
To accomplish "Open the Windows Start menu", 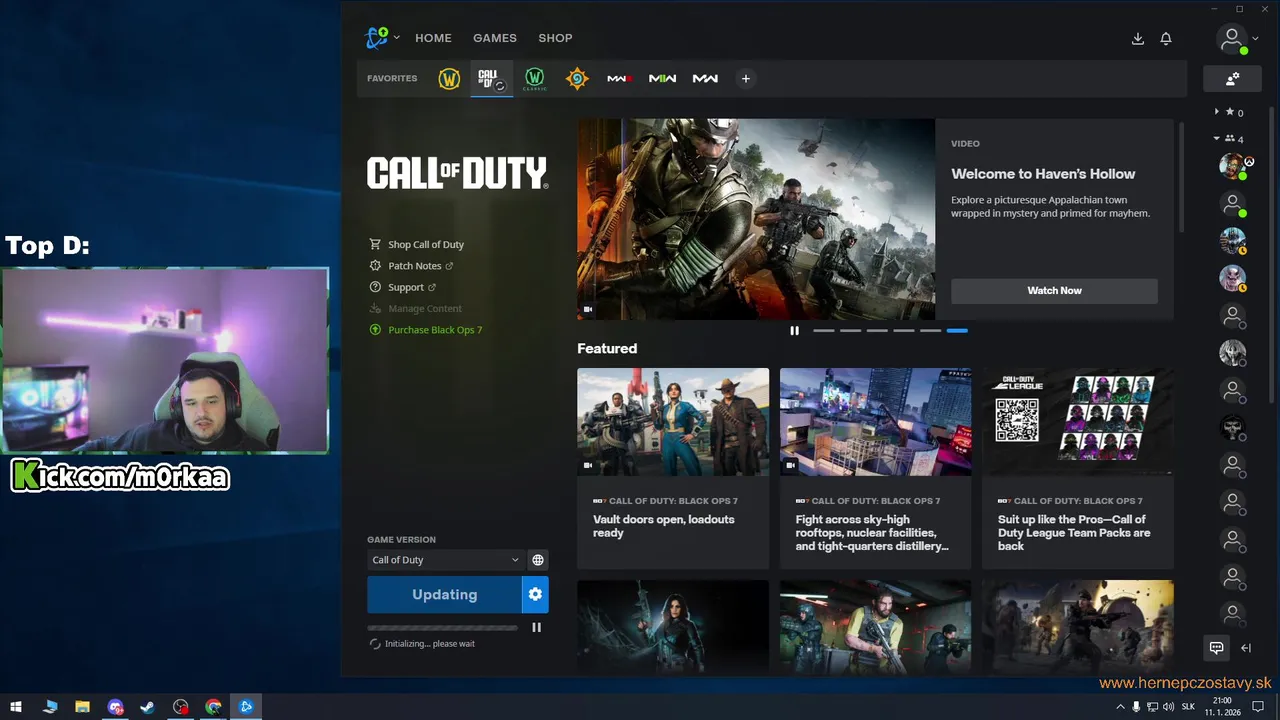I will [16, 707].
